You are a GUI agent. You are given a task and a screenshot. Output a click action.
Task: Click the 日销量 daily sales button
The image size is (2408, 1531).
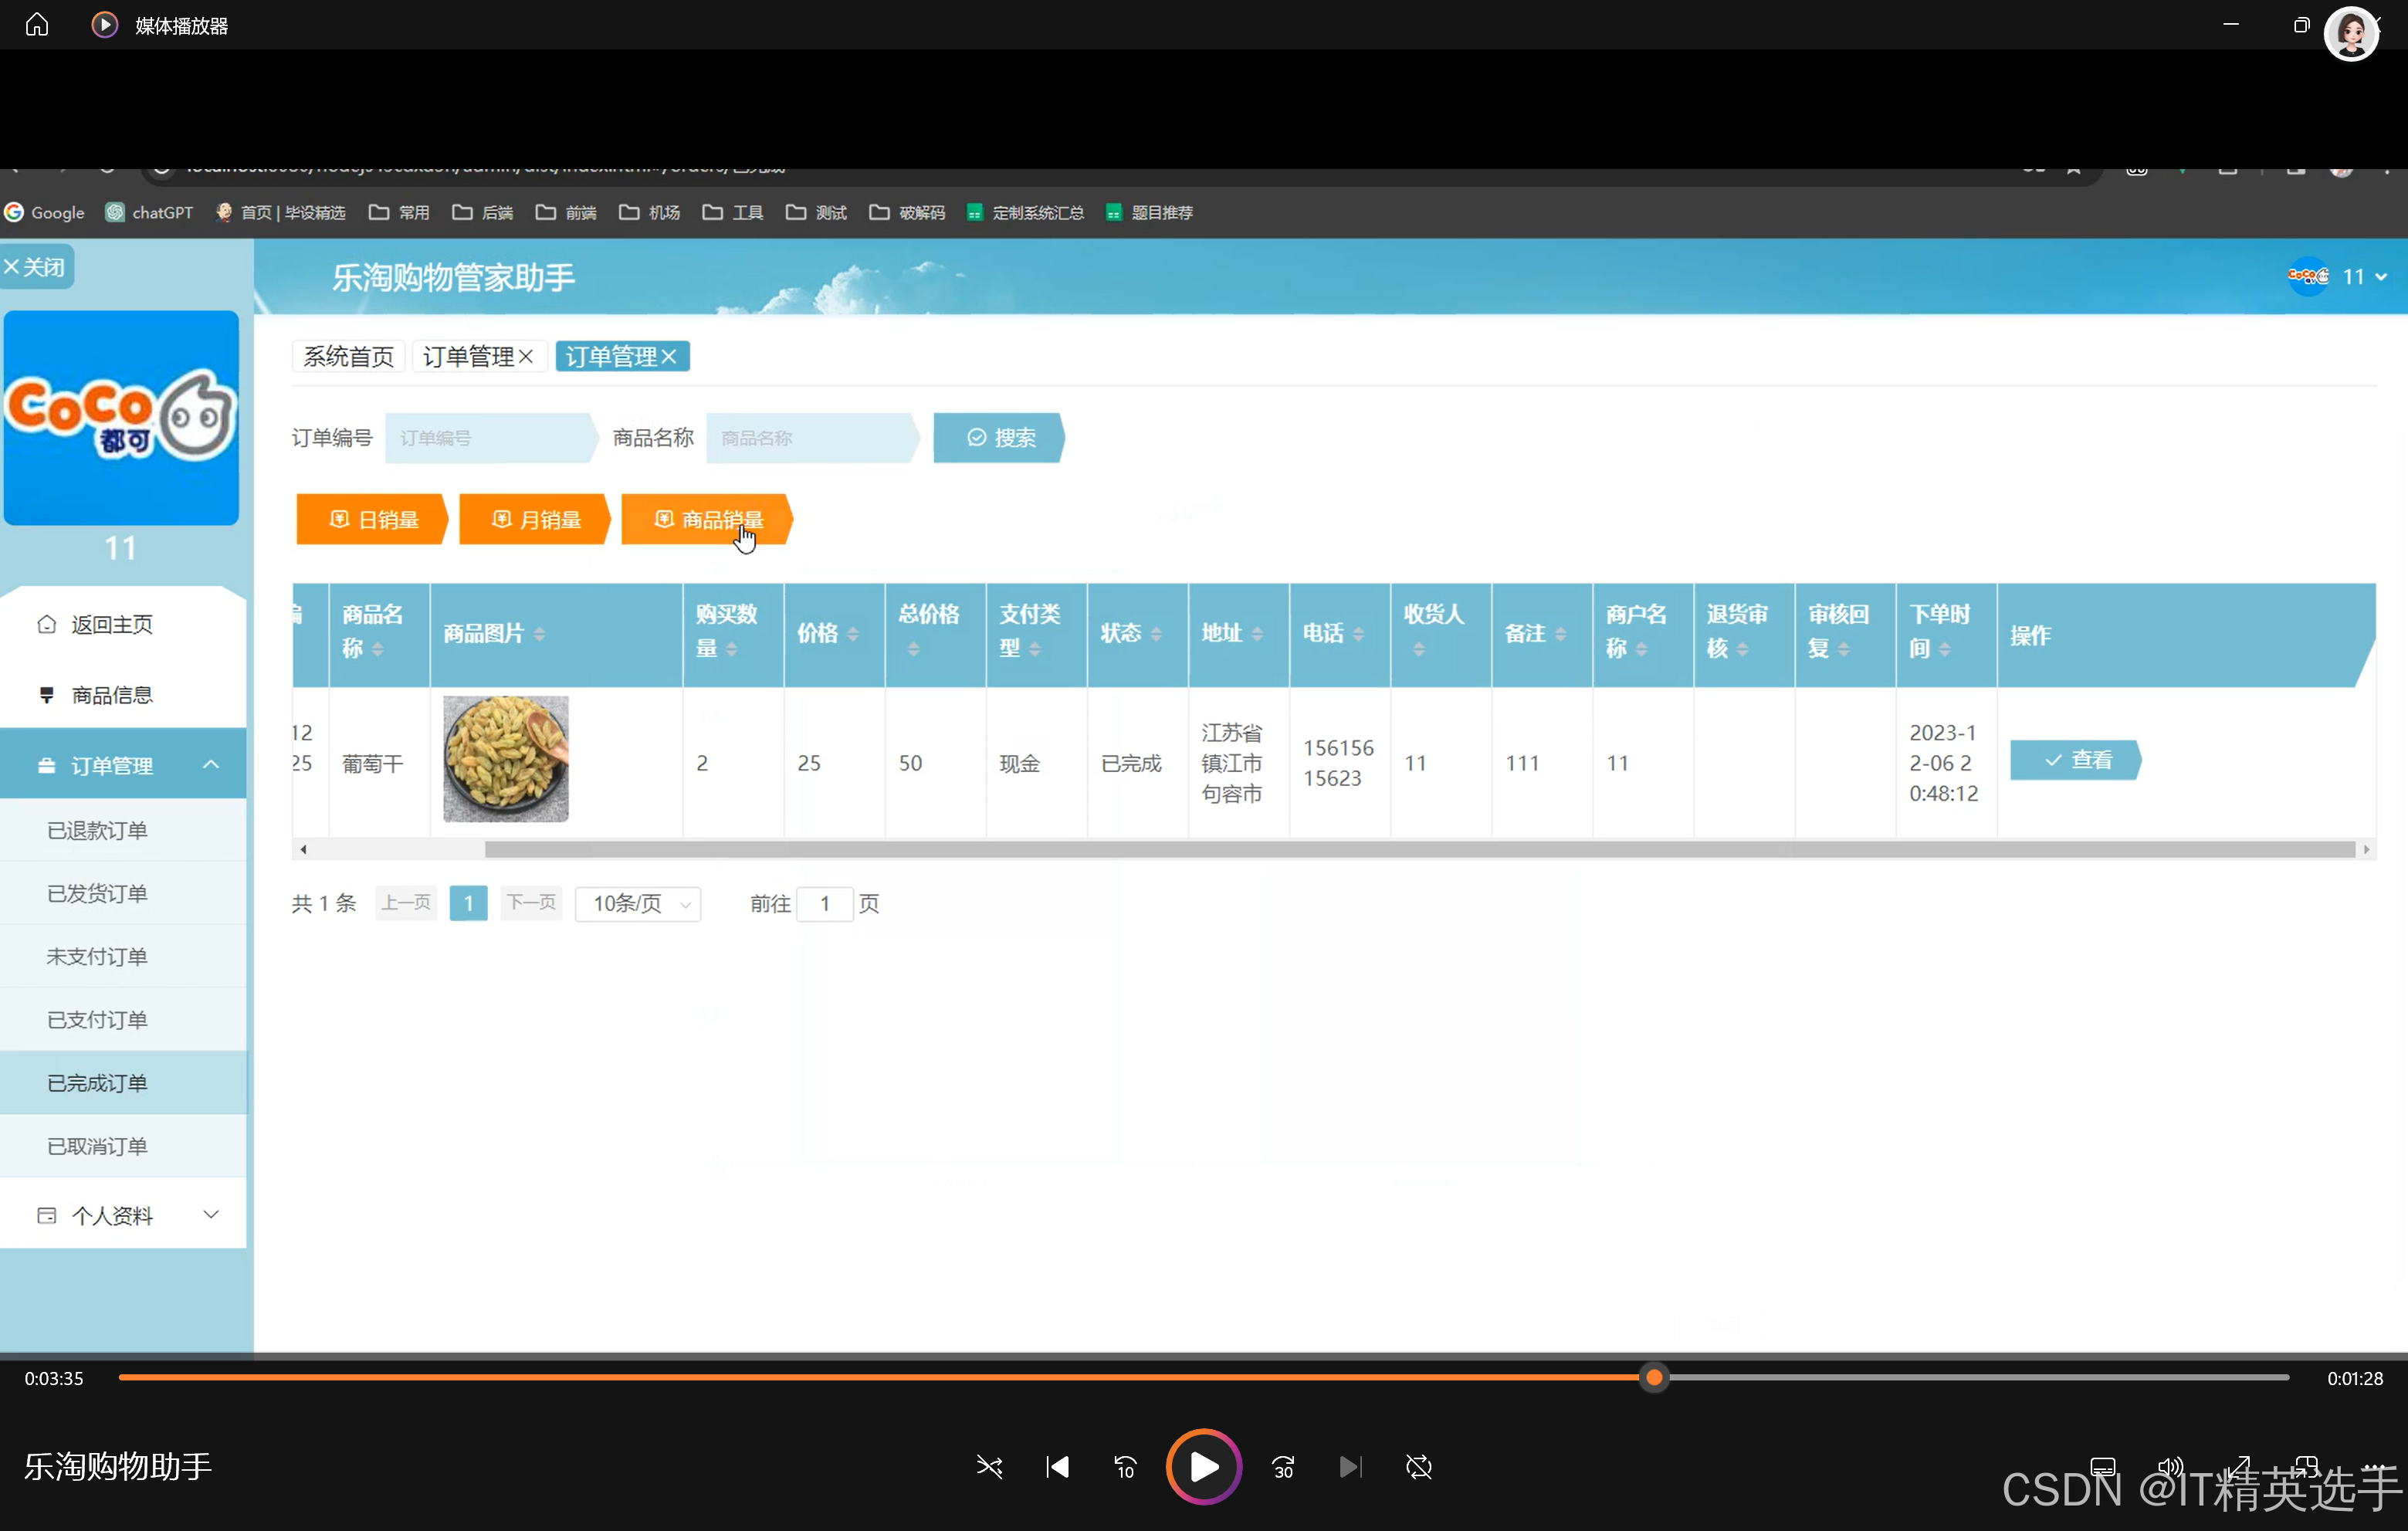373,520
